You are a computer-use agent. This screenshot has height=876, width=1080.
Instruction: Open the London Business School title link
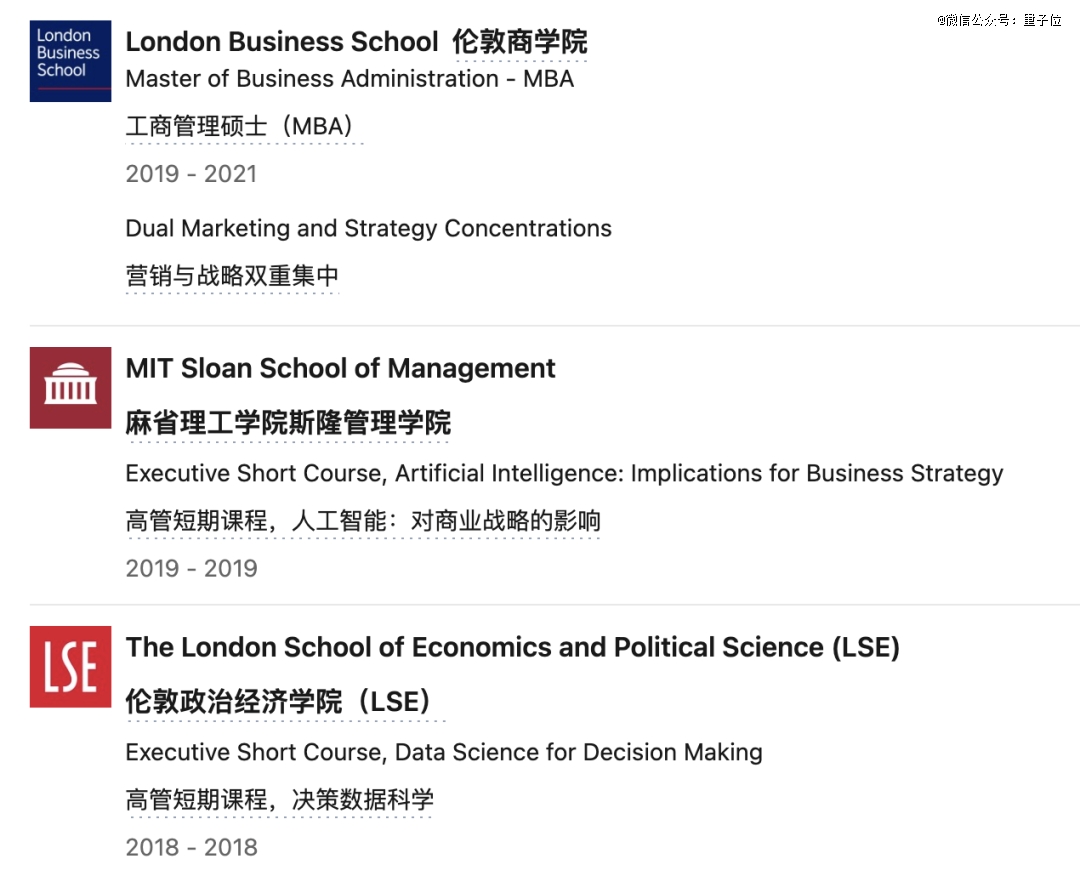point(282,41)
